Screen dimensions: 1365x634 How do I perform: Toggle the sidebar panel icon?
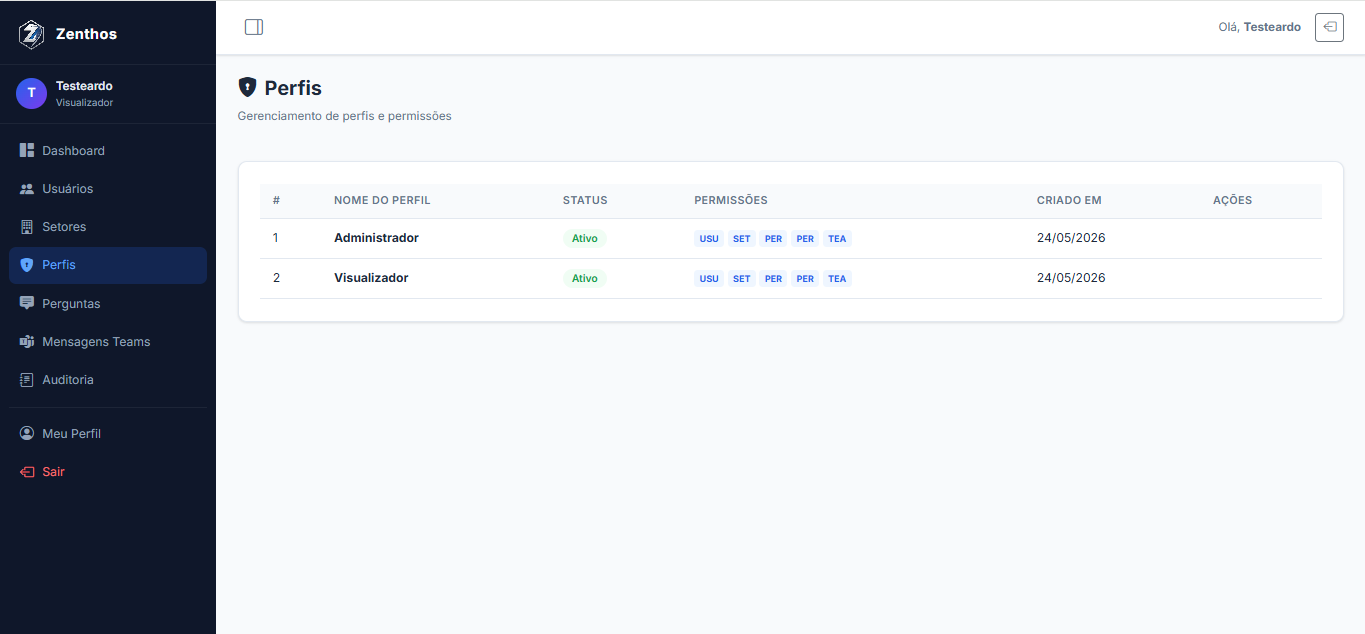point(254,27)
